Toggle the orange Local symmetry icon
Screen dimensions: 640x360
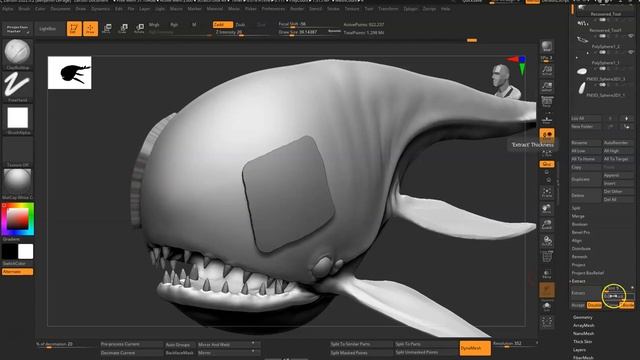547,135
